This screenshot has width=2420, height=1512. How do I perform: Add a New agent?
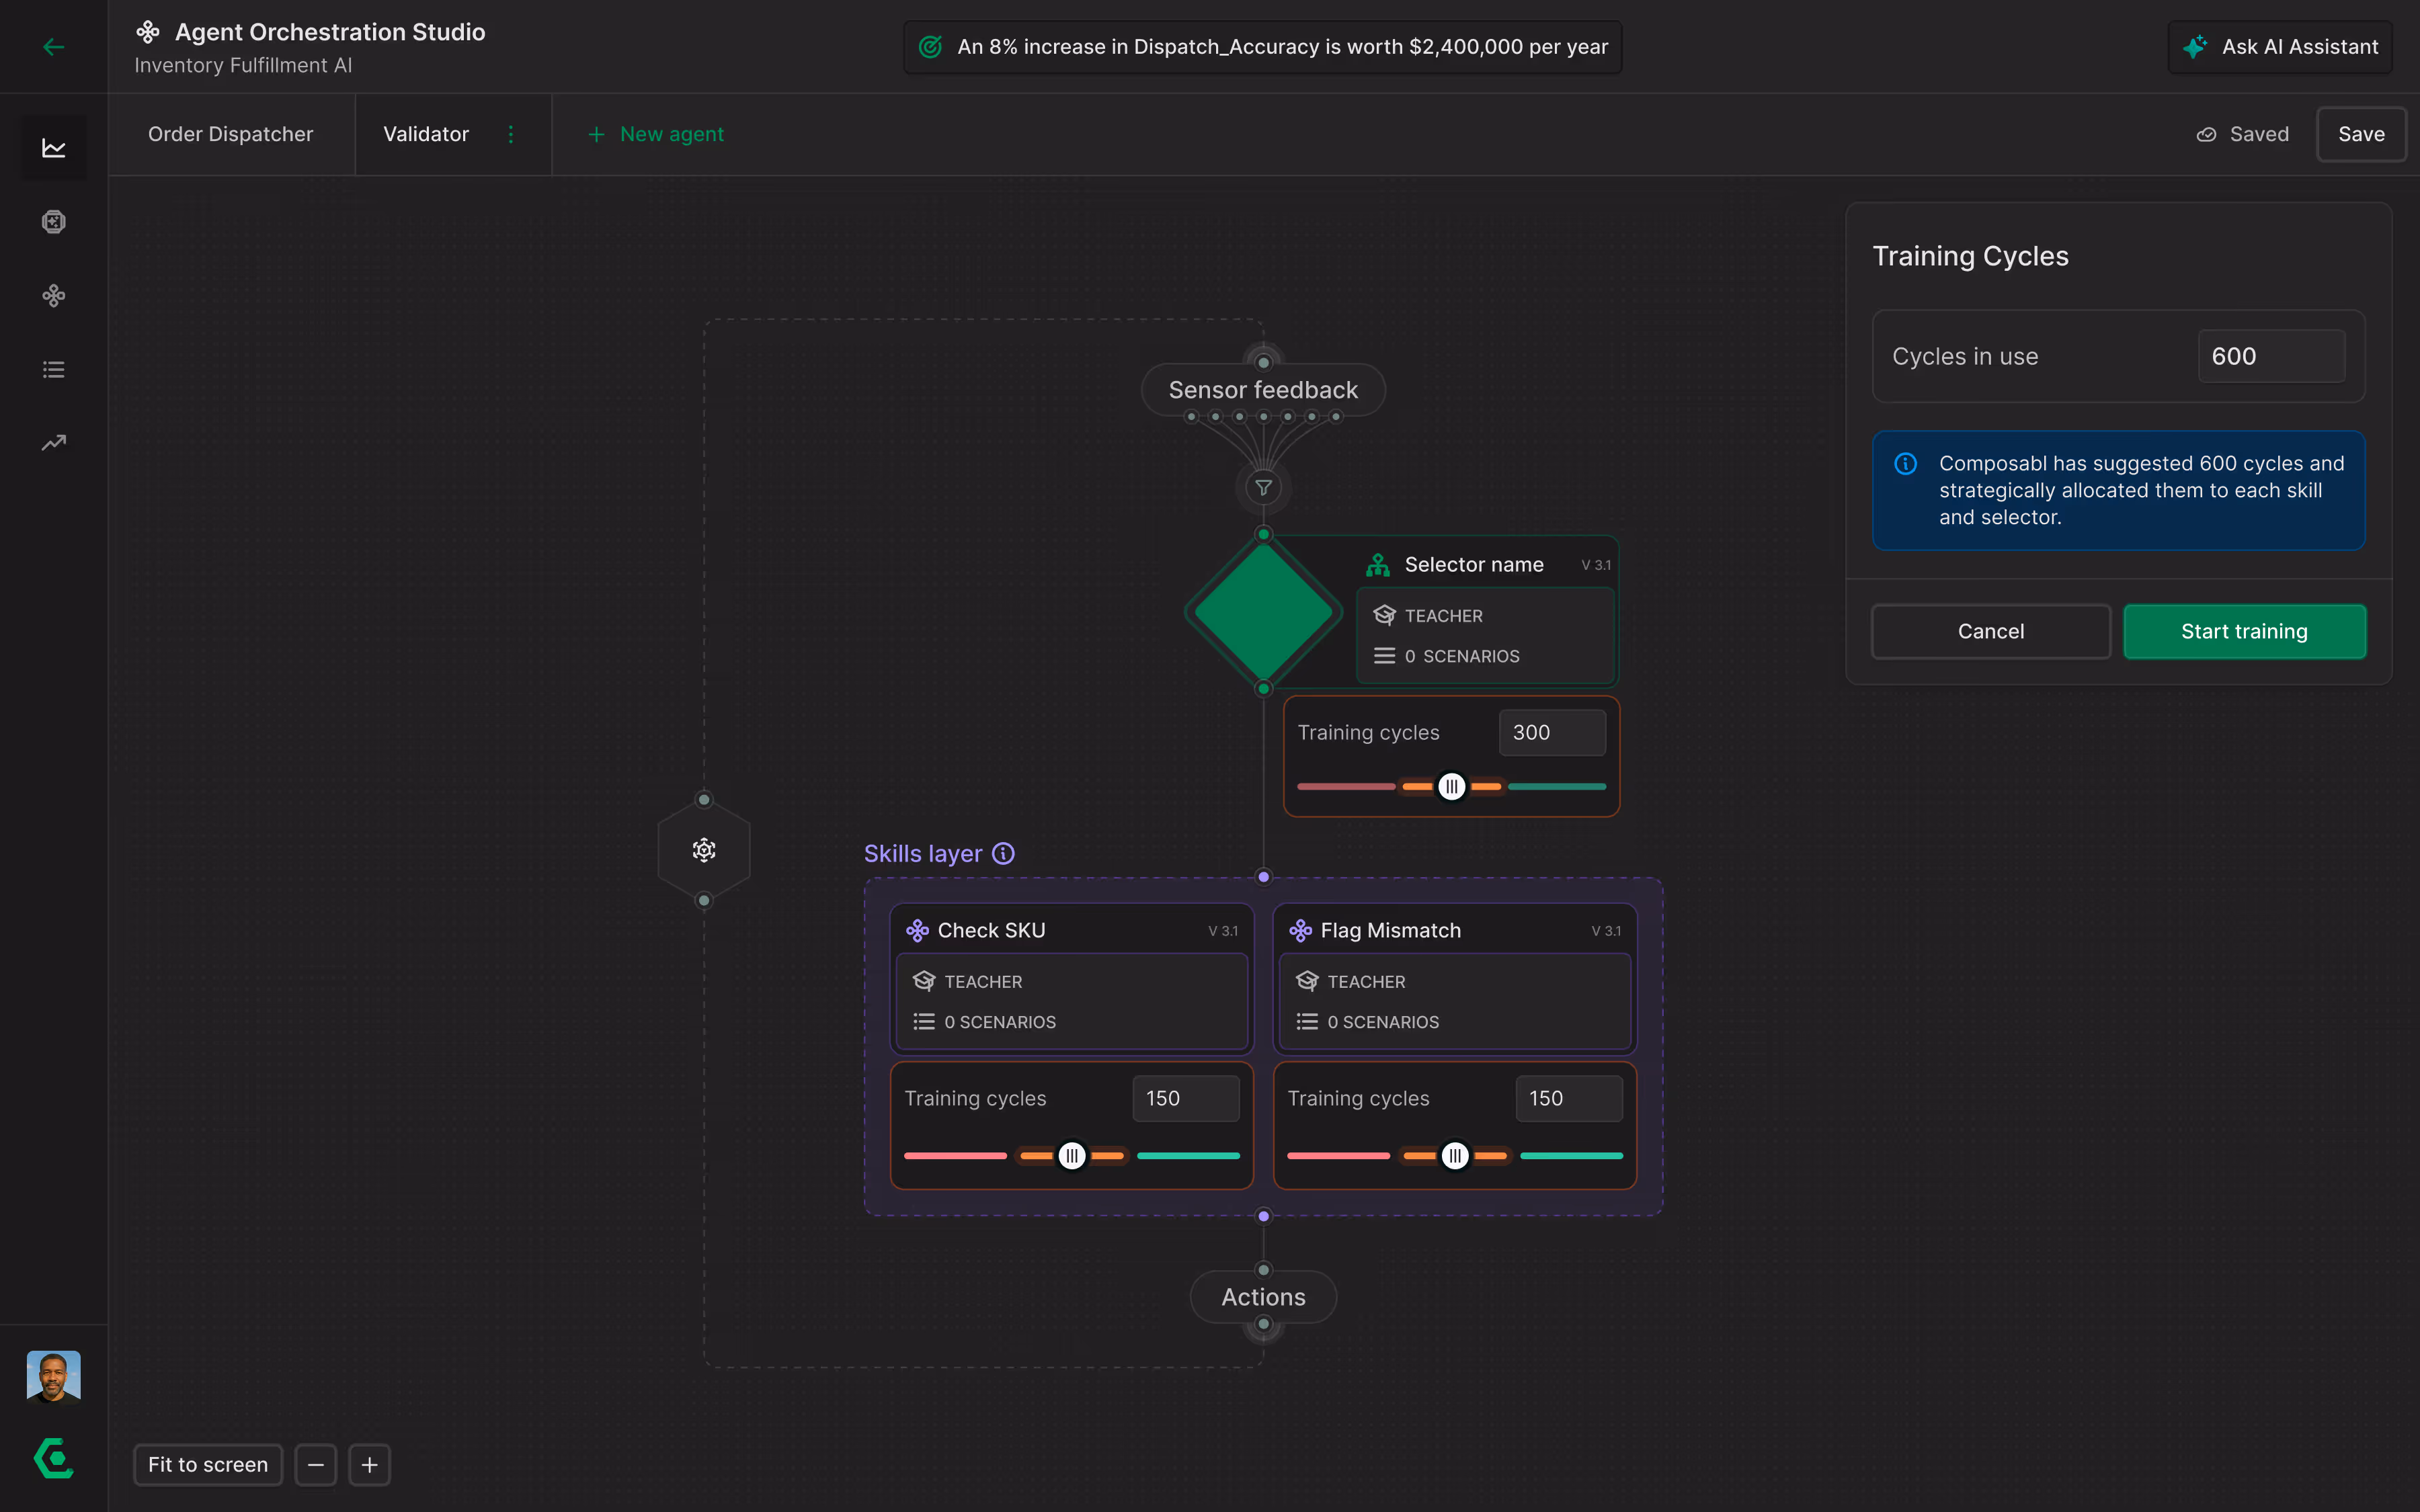coord(656,134)
